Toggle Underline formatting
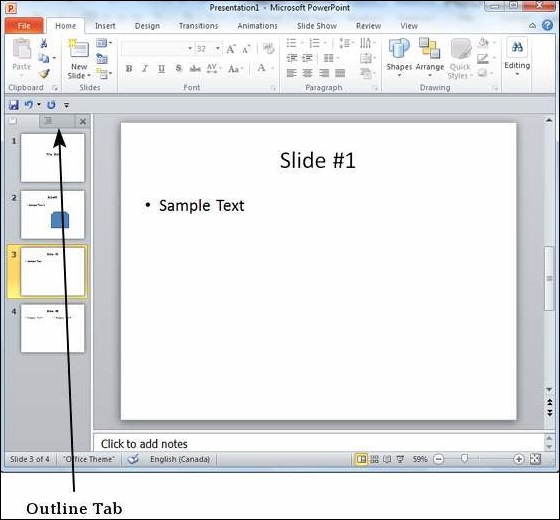 (161, 68)
